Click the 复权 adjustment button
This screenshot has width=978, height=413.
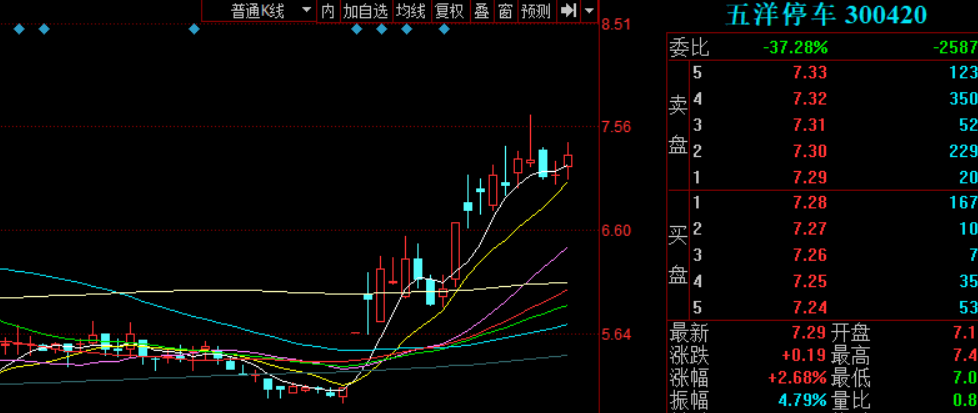pyautogui.click(x=449, y=11)
